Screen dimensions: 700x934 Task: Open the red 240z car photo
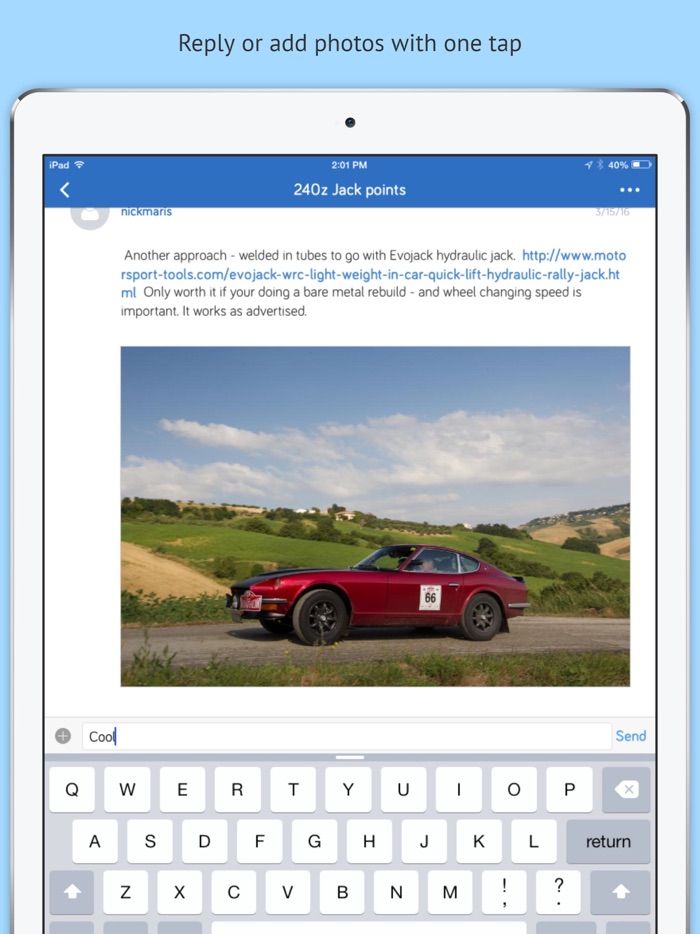[x=375, y=516]
